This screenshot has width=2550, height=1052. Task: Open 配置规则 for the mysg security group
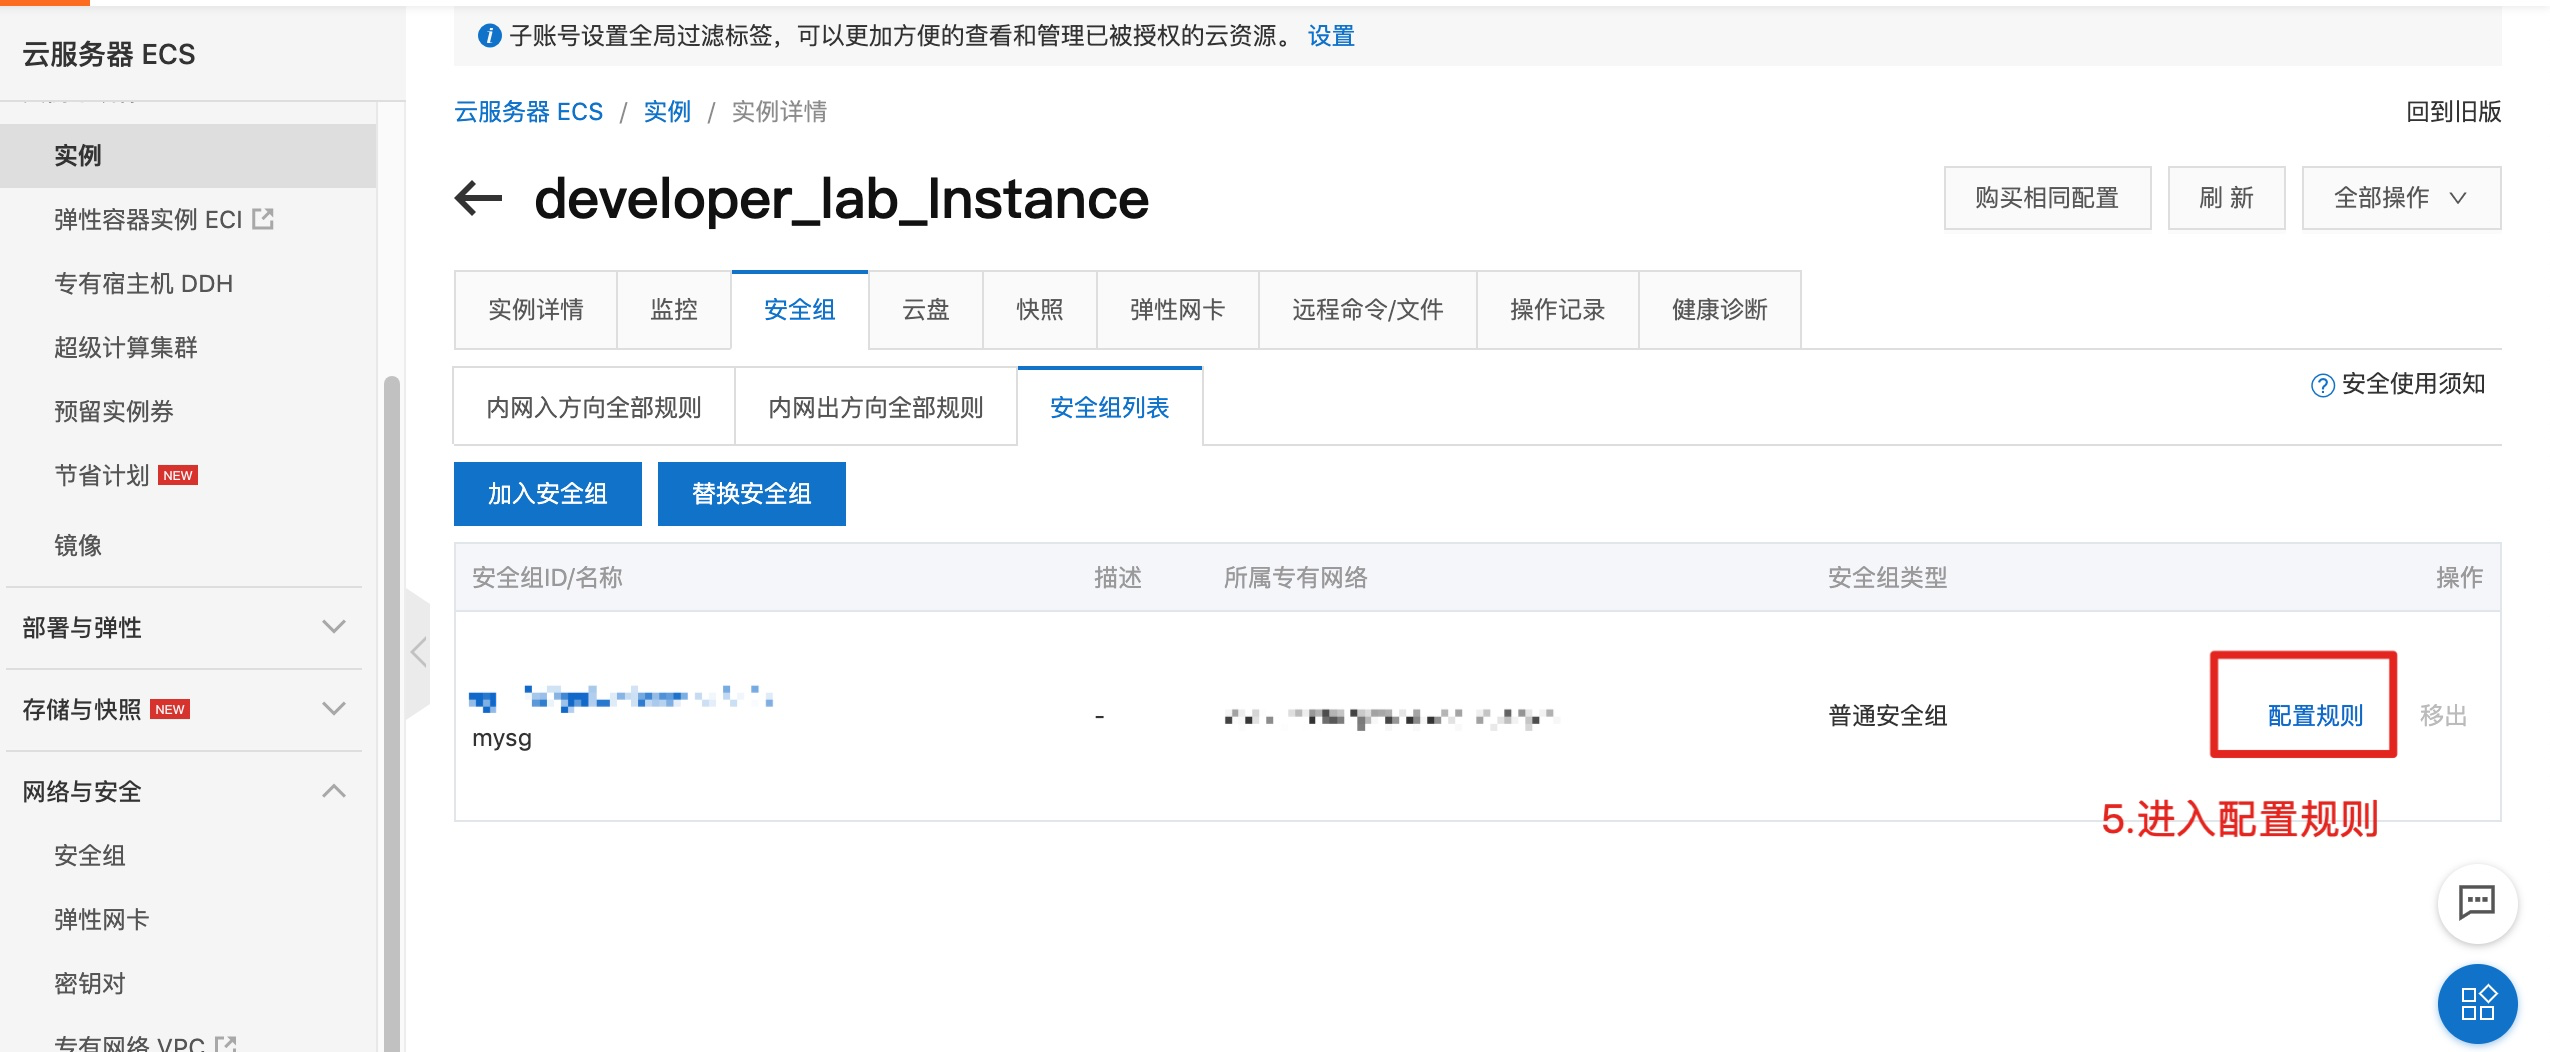click(2314, 715)
